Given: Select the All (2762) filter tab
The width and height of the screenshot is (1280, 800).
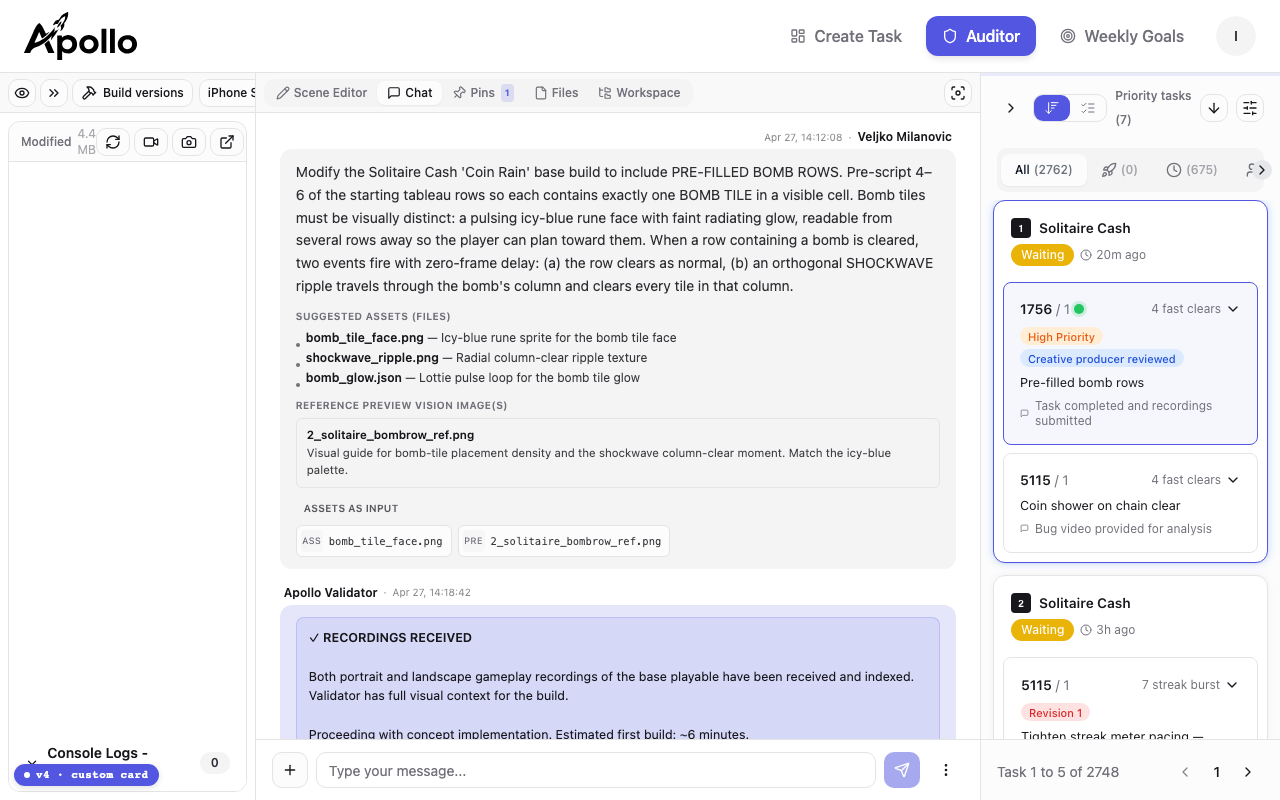Looking at the screenshot, I should [x=1043, y=170].
